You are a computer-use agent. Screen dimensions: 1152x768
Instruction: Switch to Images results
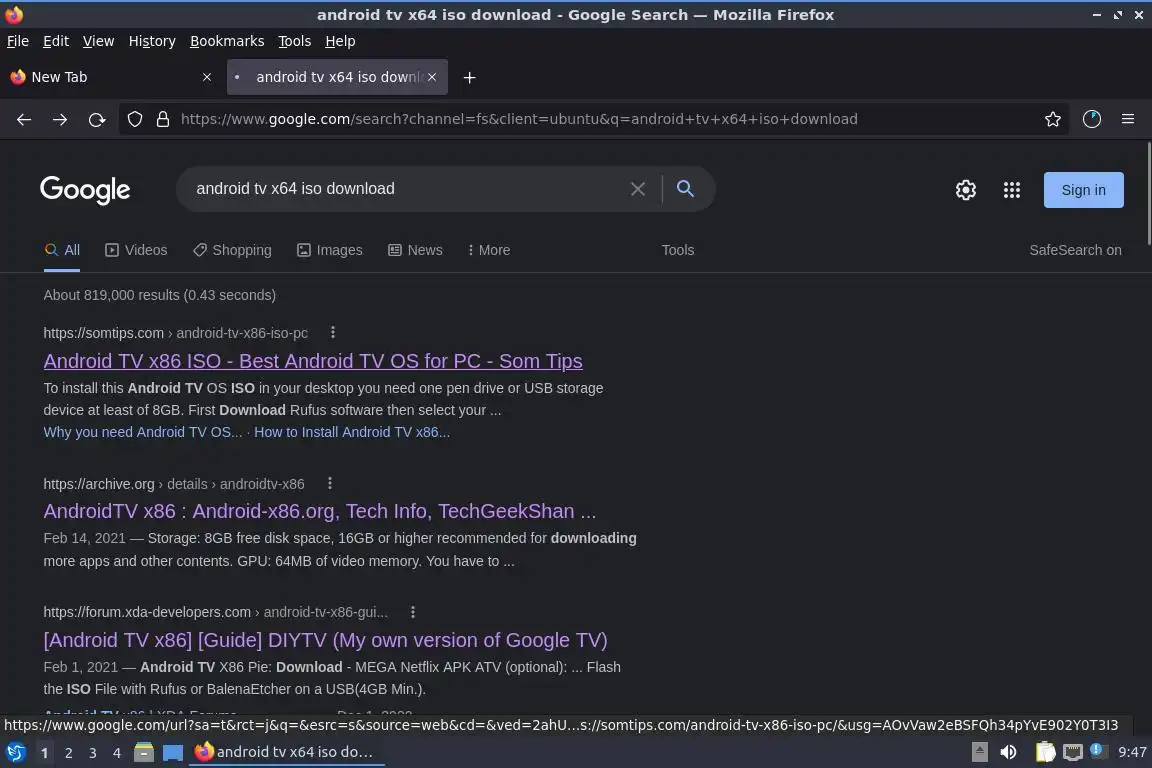point(330,250)
